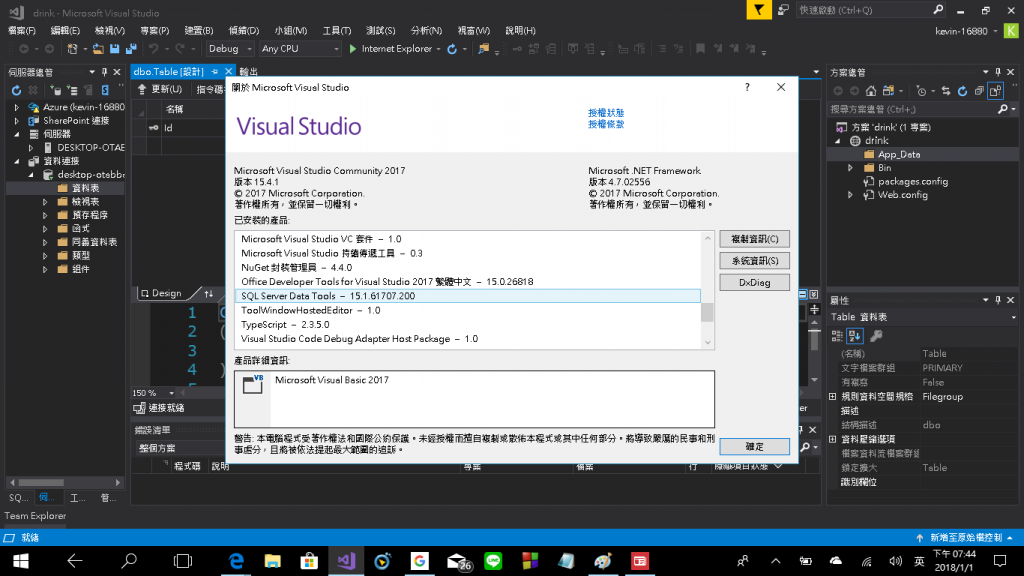Open the 檢視(V) menu

point(110,31)
